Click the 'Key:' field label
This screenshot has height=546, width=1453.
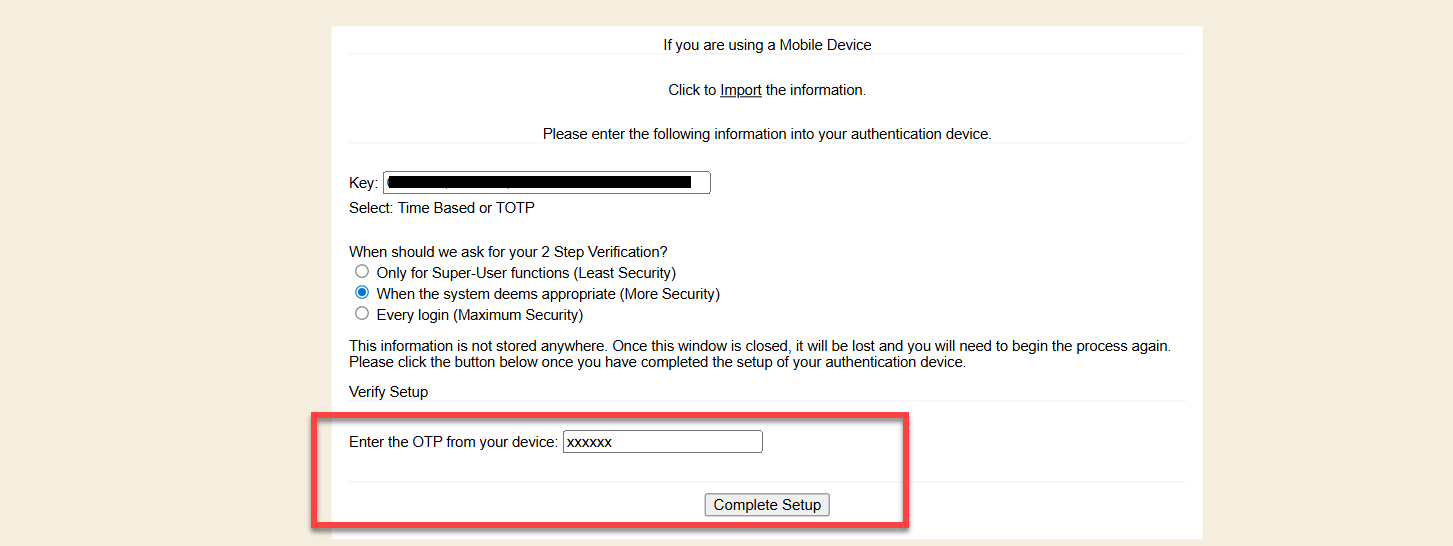coord(363,183)
